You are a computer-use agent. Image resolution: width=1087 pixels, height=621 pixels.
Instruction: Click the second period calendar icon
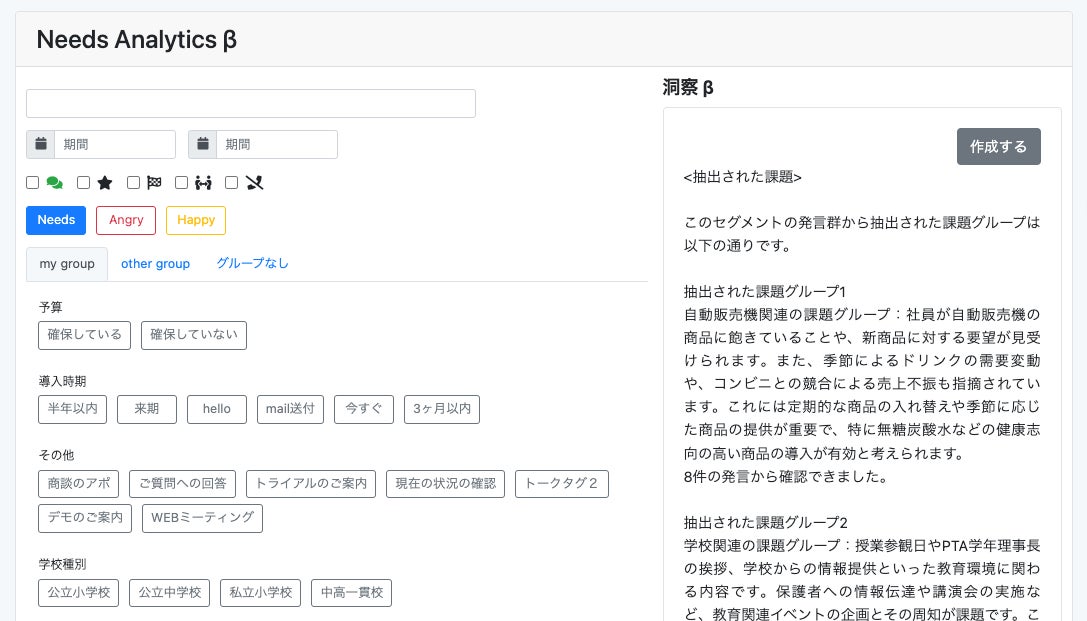tap(203, 144)
